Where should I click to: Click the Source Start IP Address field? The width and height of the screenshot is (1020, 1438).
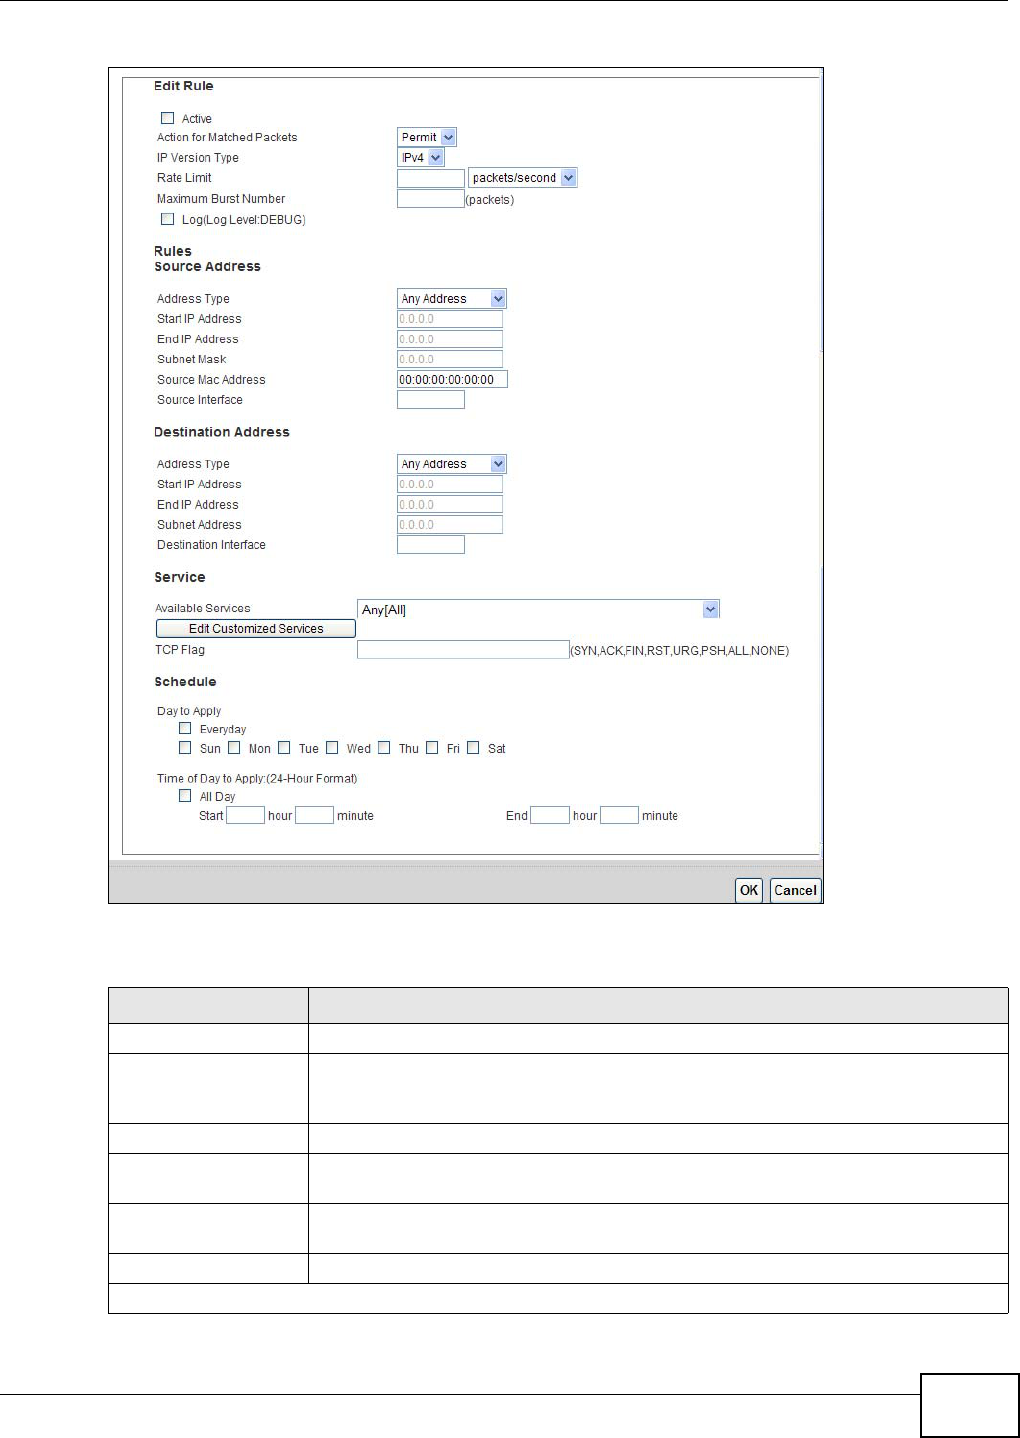point(450,319)
